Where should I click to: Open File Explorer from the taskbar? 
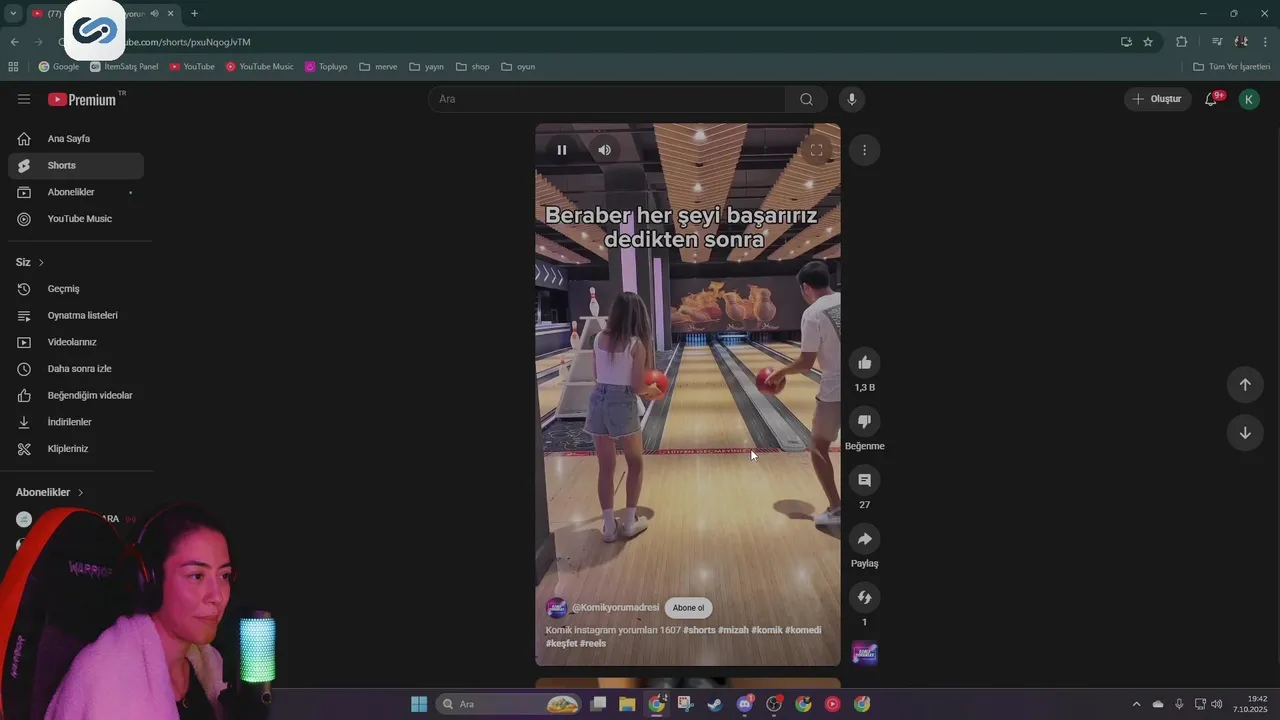(627, 704)
